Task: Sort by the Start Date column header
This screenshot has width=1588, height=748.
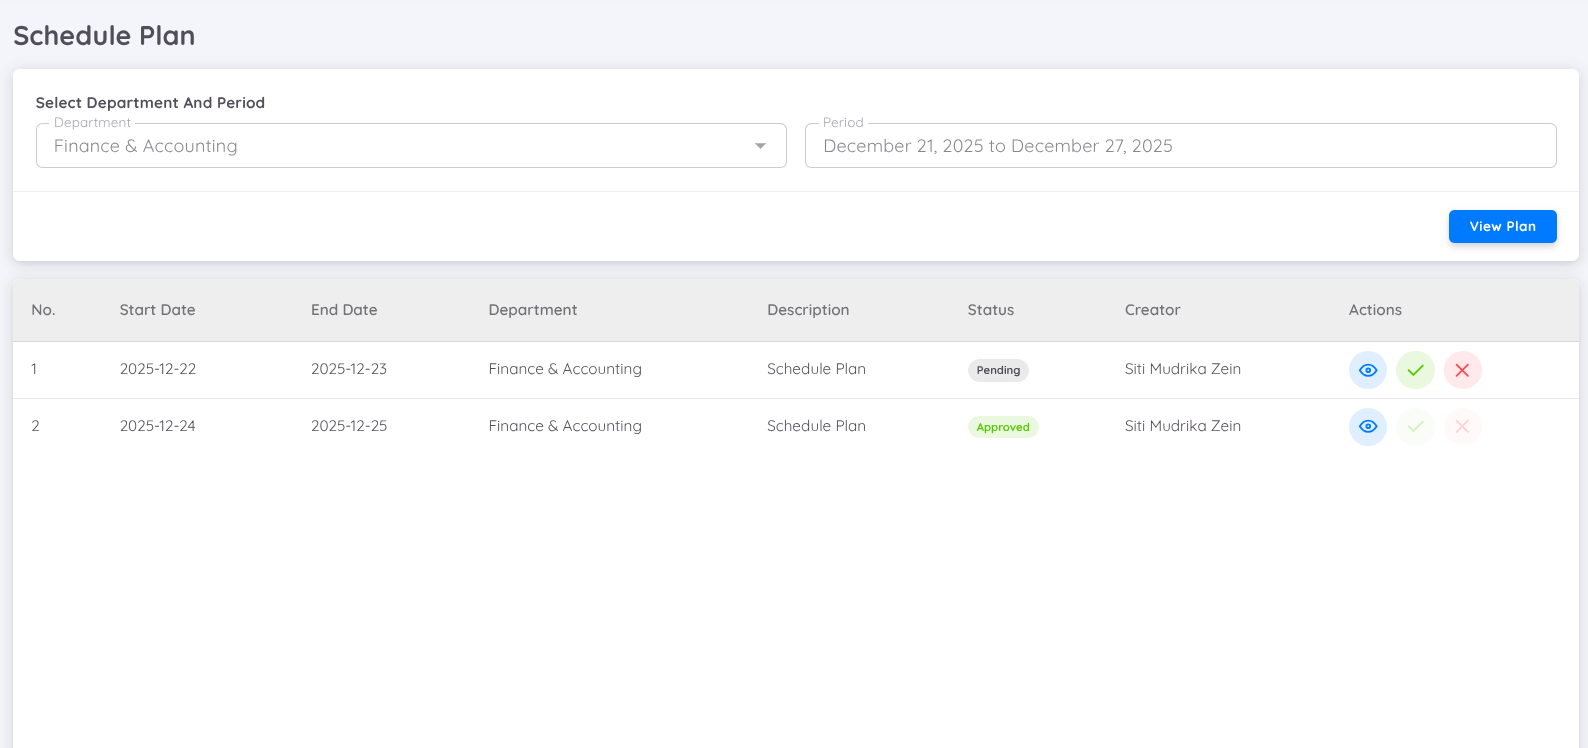Action: coord(157,310)
